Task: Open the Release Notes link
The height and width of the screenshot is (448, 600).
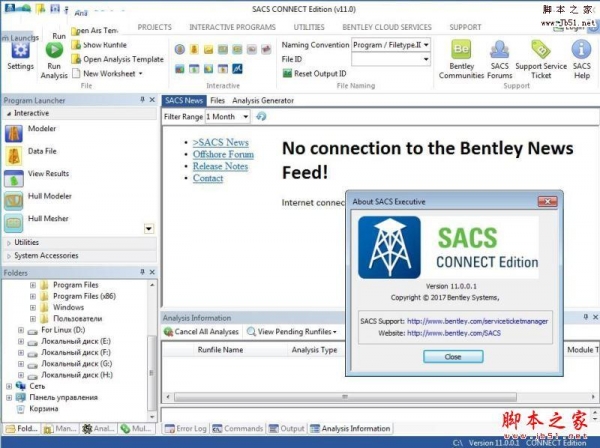Action: pyautogui.click(x=220, y=166)
